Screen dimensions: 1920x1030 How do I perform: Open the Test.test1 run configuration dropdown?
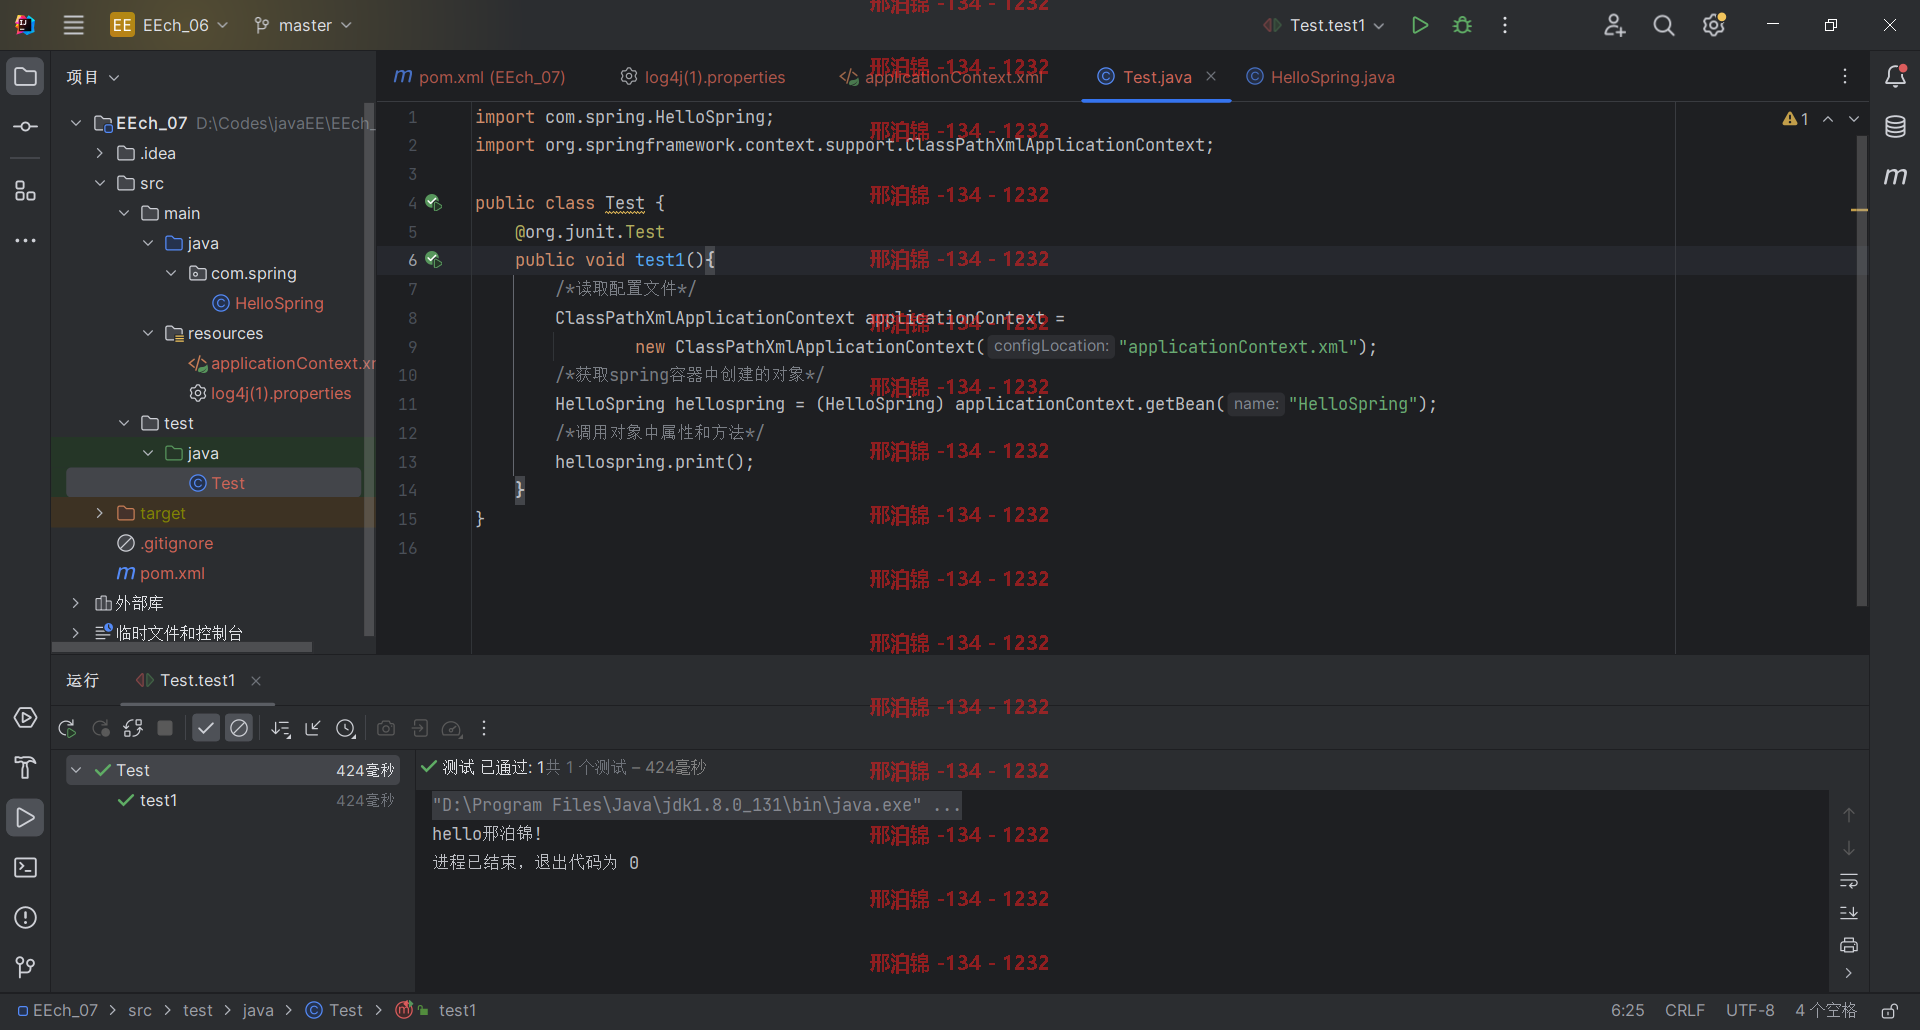point(1323,25)
